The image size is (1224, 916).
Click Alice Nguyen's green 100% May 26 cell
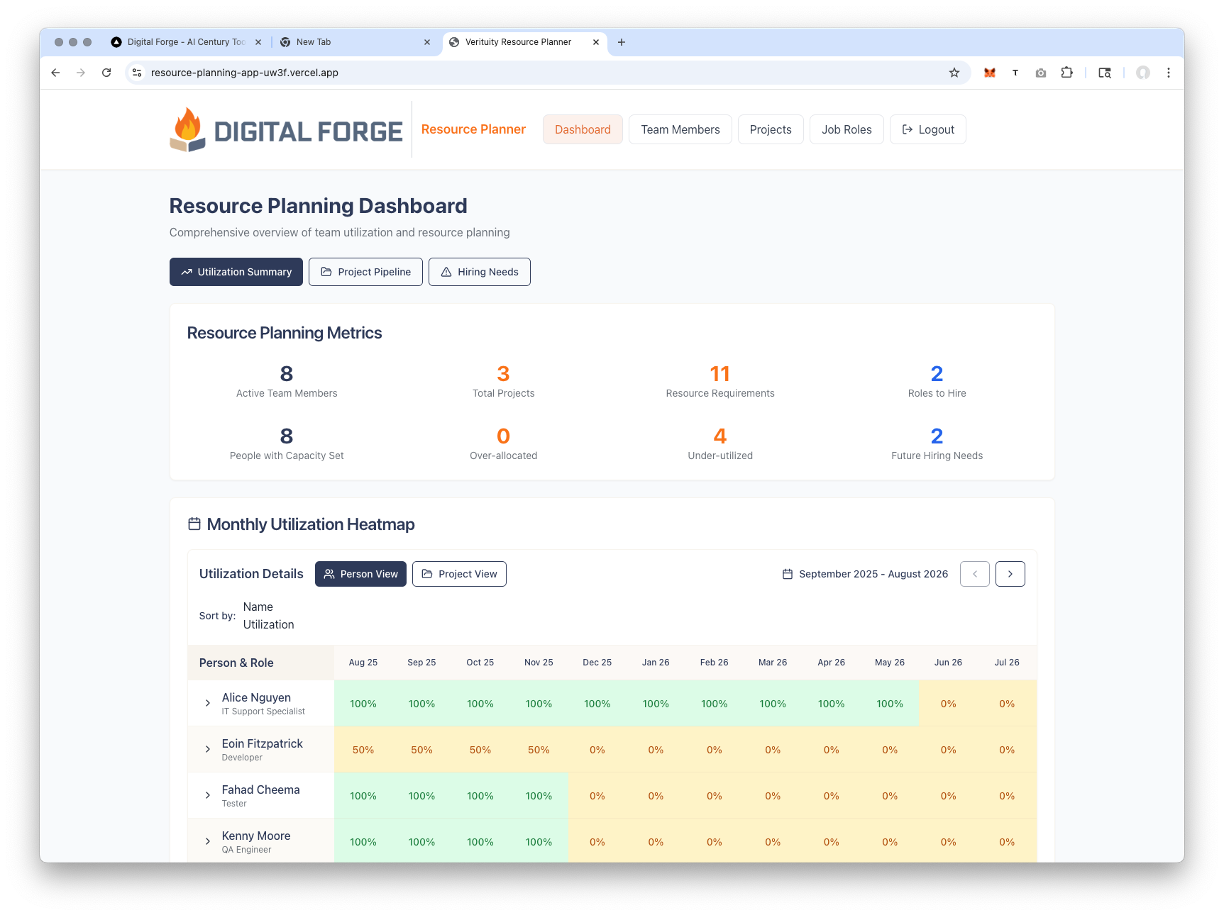pos(889,703)
